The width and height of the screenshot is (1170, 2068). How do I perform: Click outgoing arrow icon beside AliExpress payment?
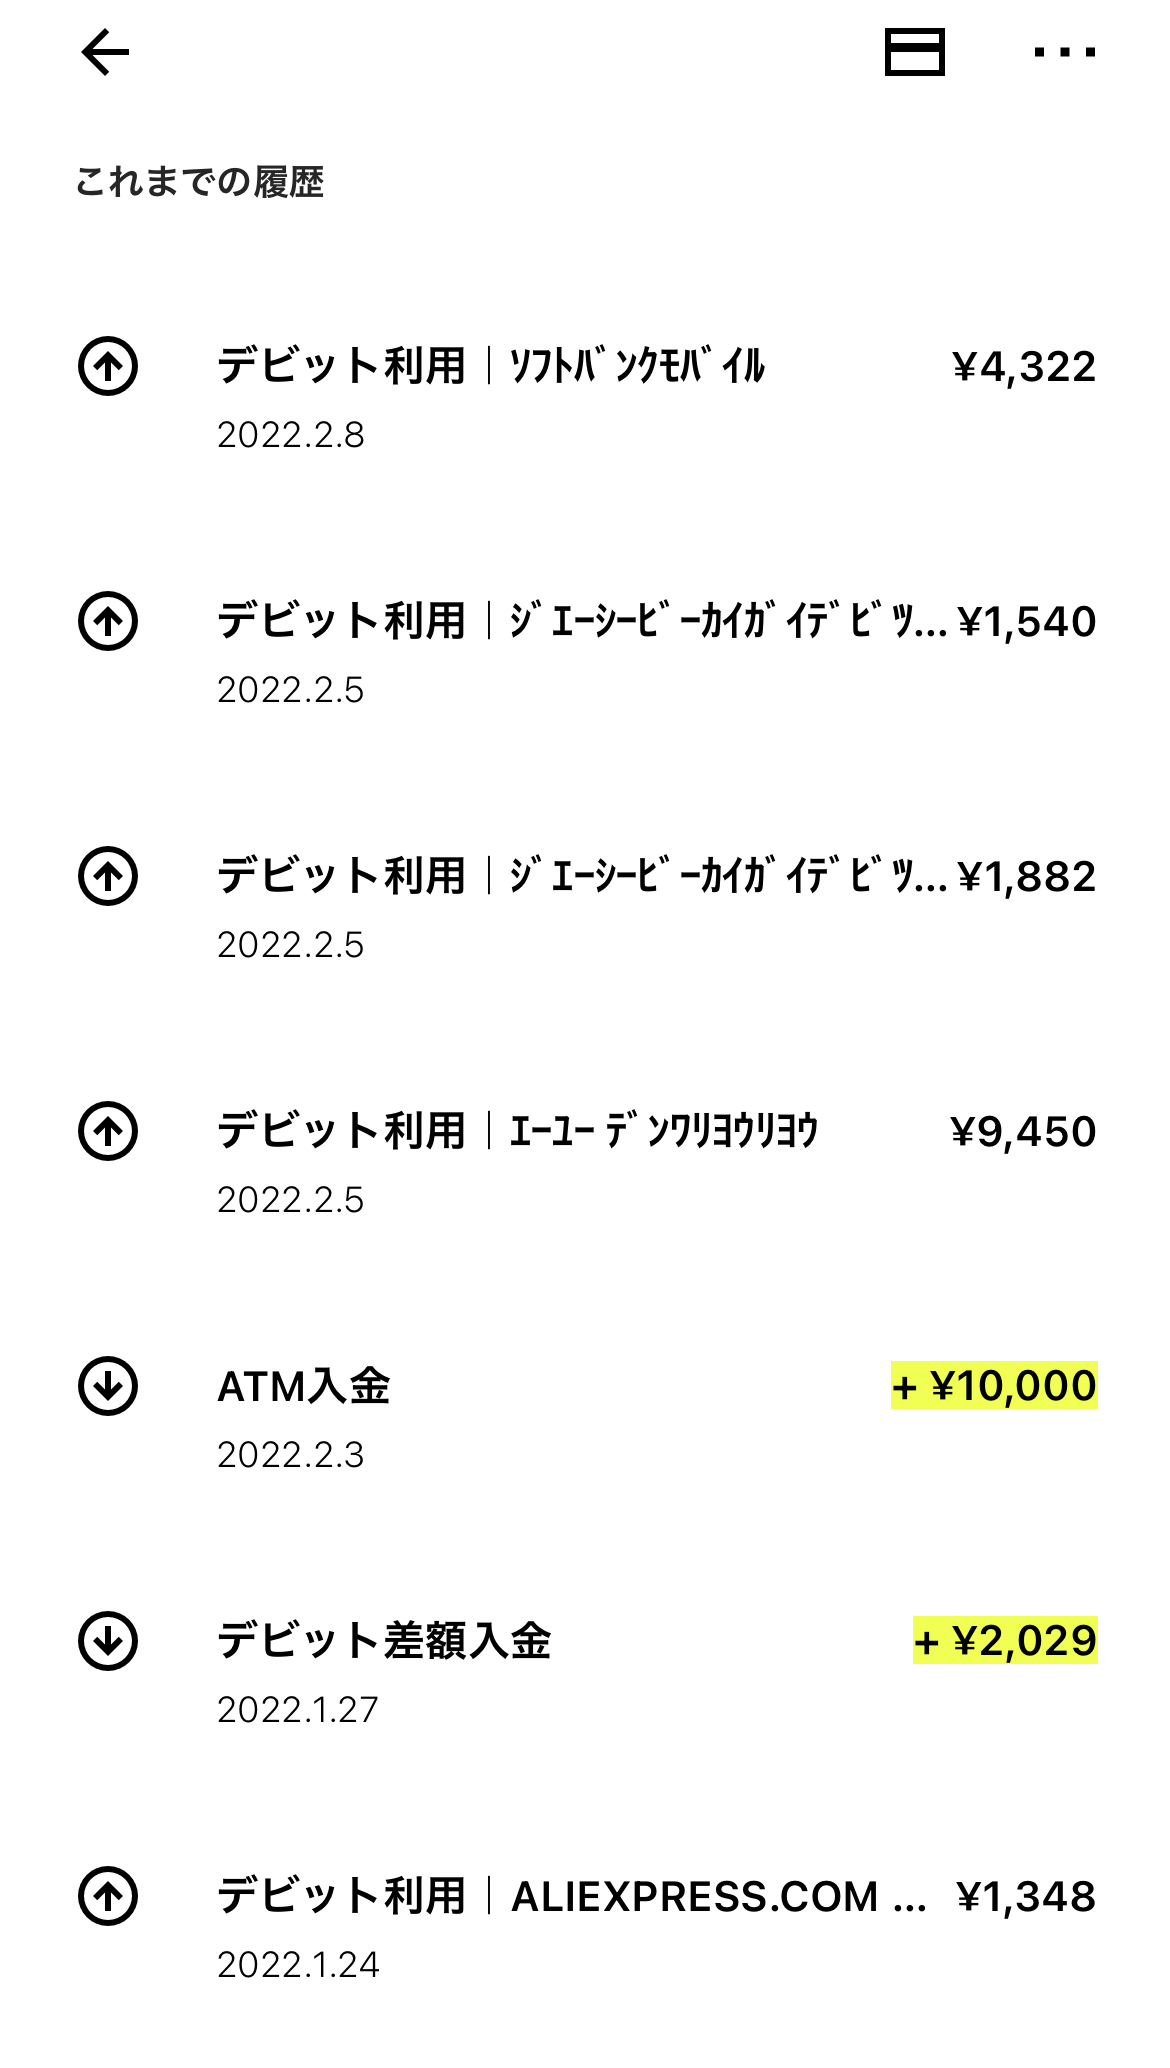click(x=108, y=1896)
